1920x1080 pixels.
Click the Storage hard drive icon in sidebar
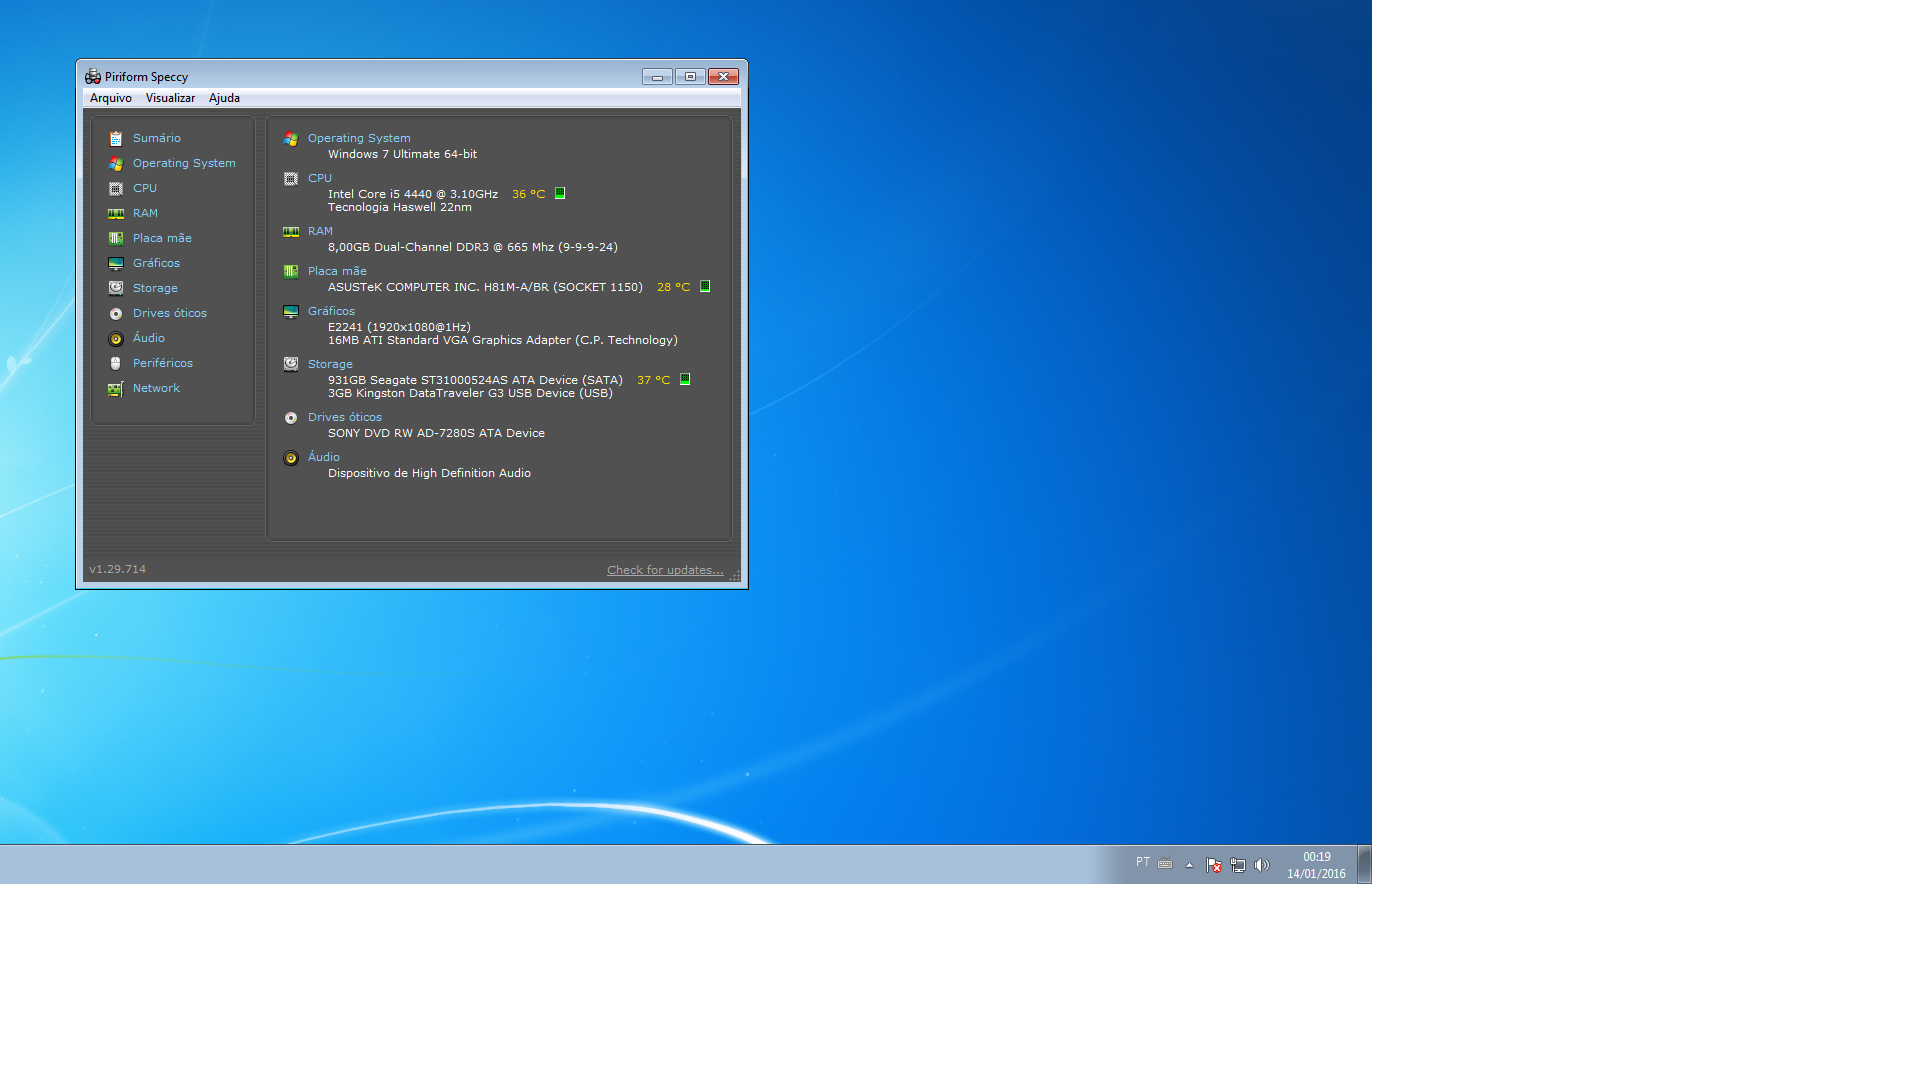pyautogui.click(x=116, y=289)
